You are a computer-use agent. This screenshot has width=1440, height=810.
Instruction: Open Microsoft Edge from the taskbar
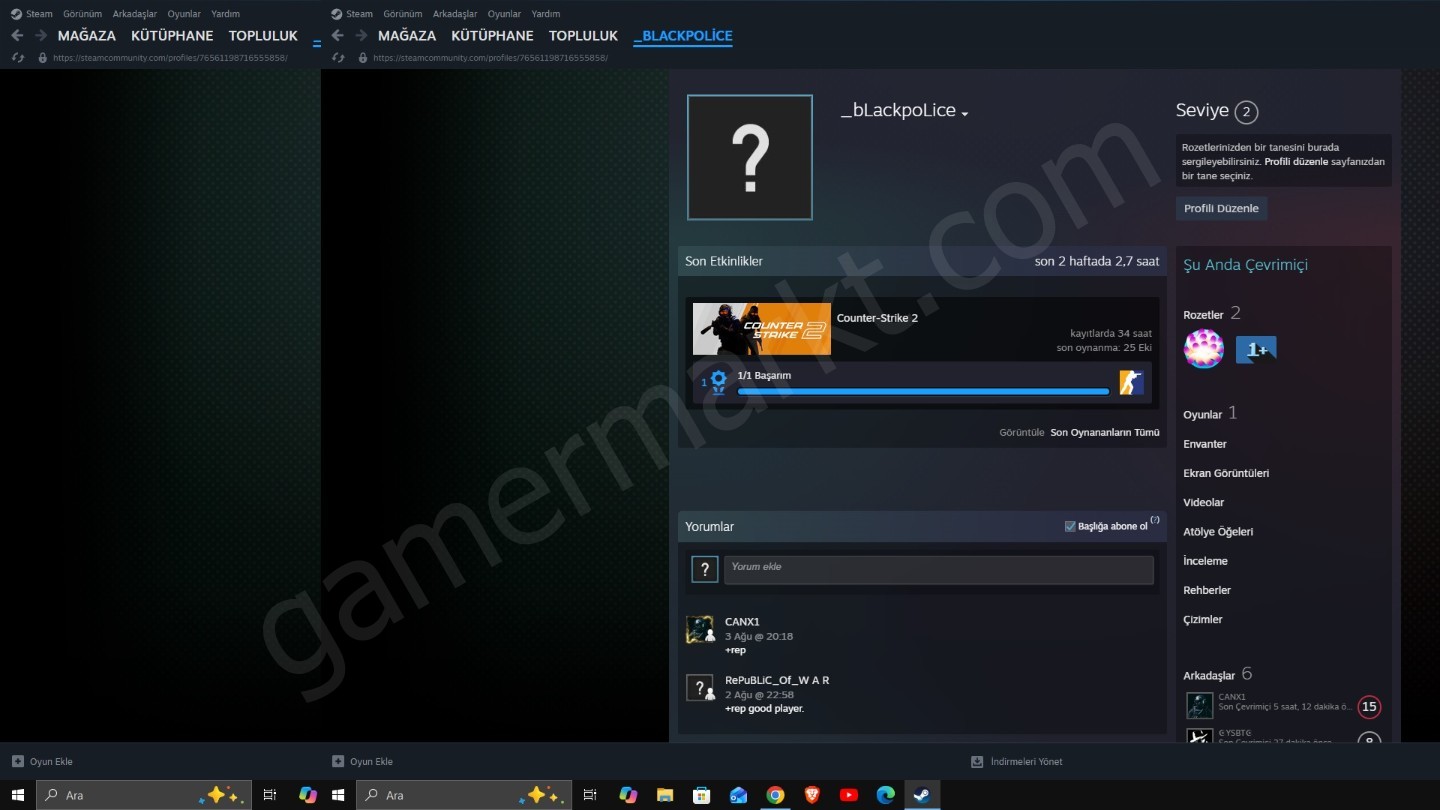[x=885, y=795]
